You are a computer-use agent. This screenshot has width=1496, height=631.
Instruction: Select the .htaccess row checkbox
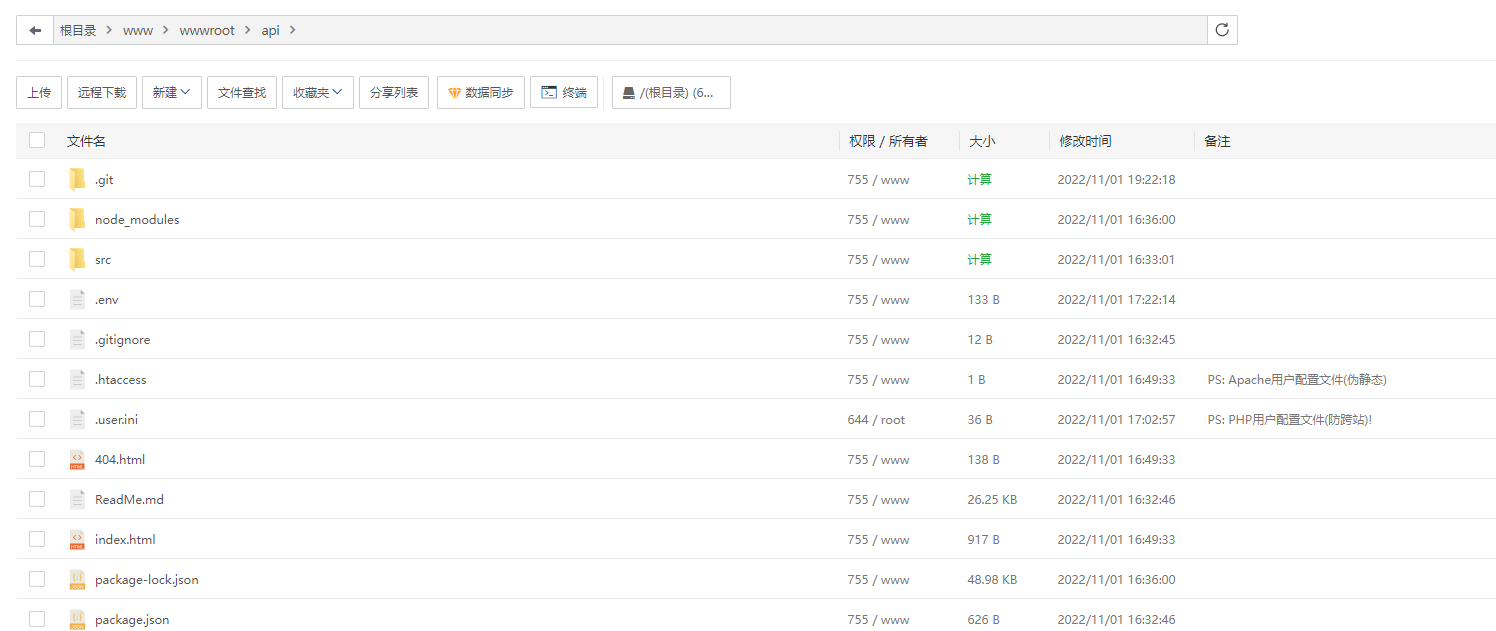(x=37, y=379)
